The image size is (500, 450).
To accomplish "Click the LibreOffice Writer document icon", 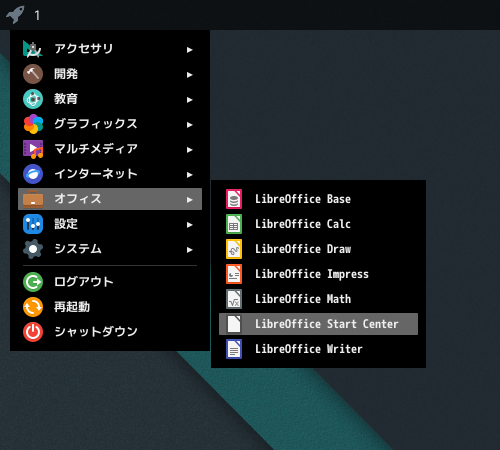I will point(234,349).
